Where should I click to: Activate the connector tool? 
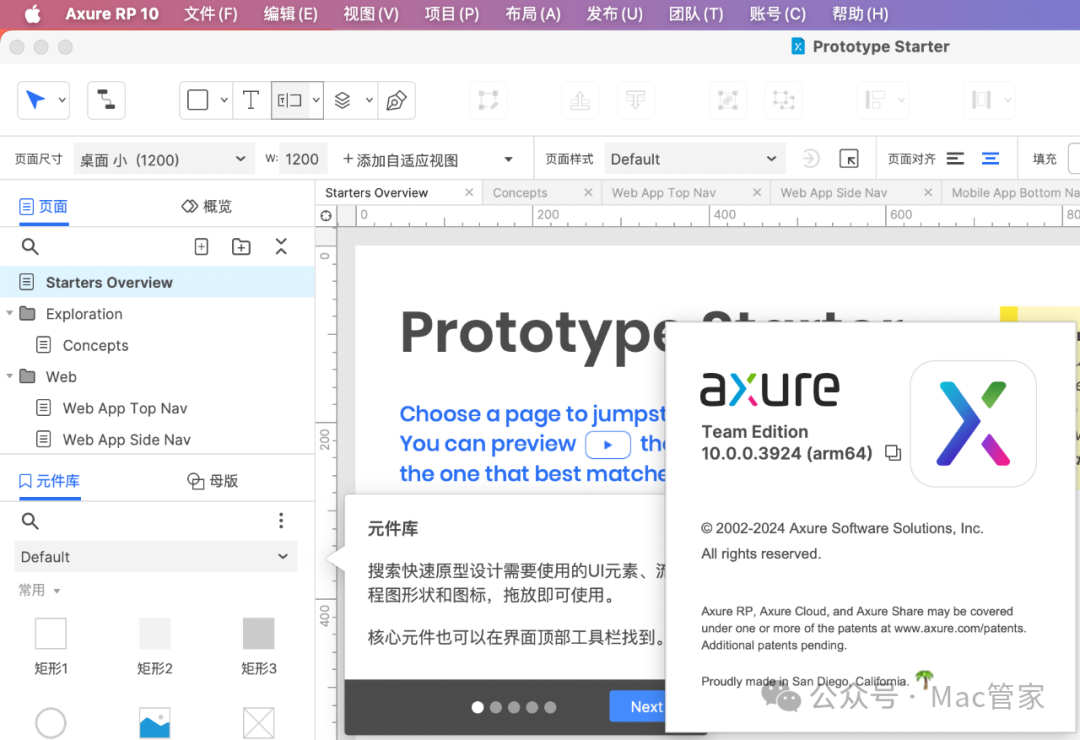106,100
